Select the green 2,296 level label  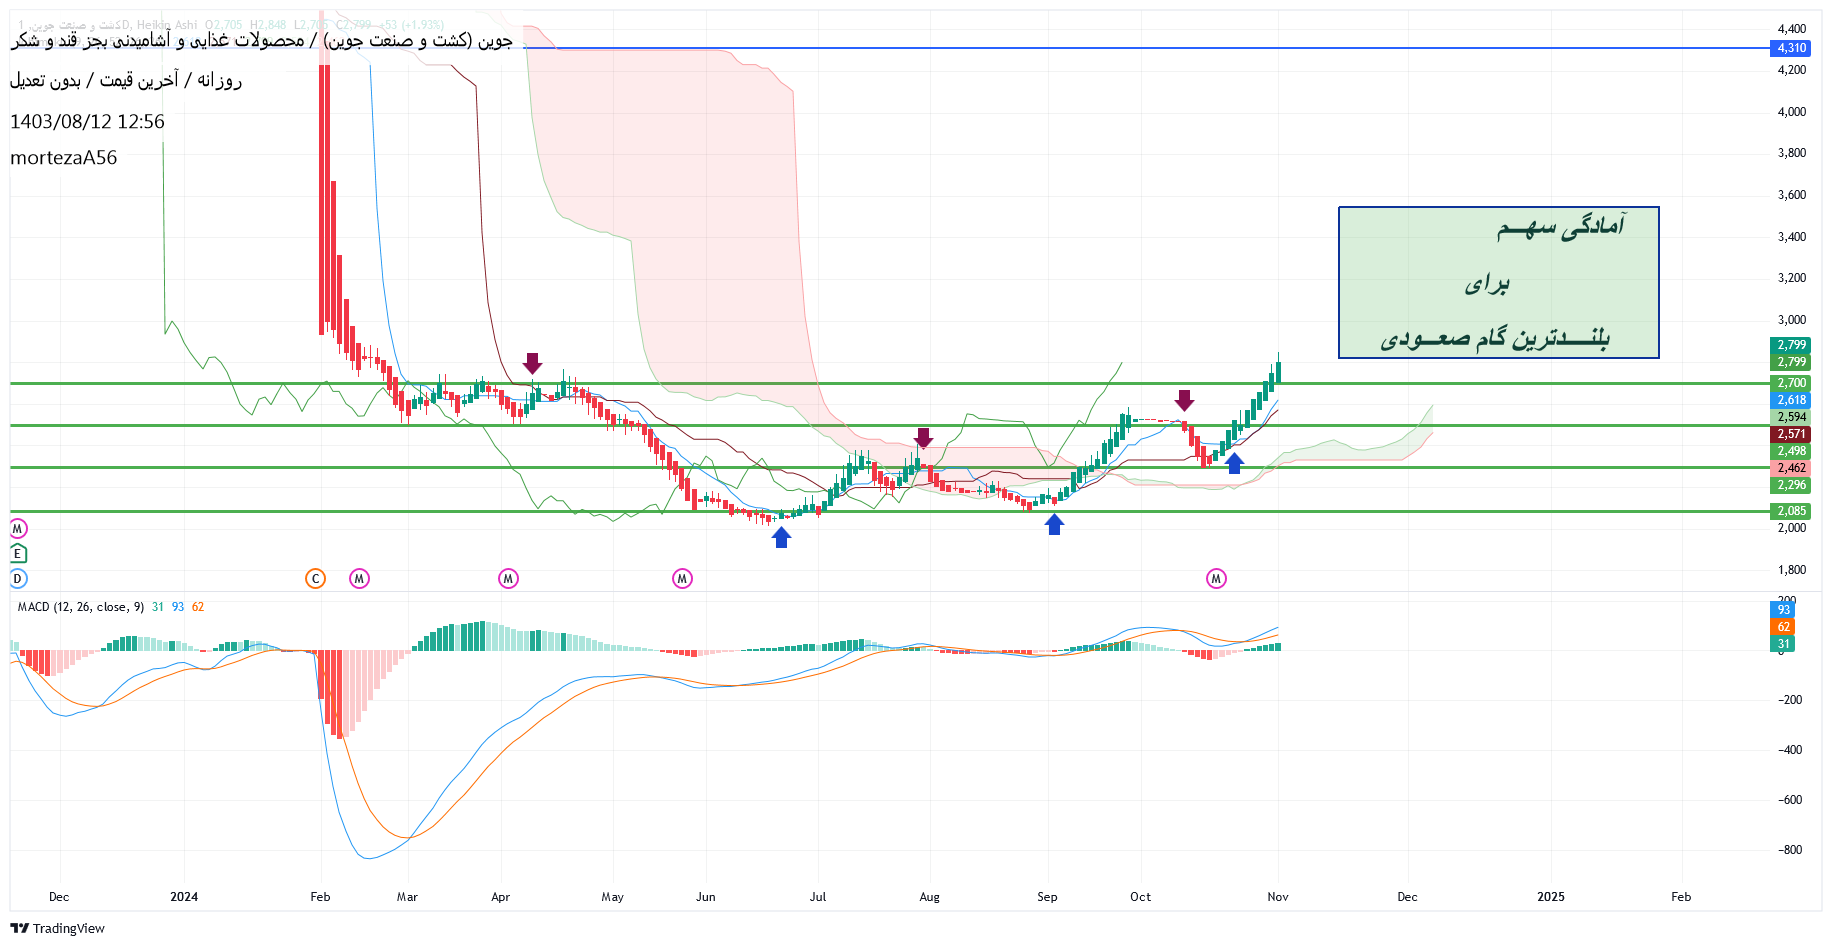(x=1791, y=485)
